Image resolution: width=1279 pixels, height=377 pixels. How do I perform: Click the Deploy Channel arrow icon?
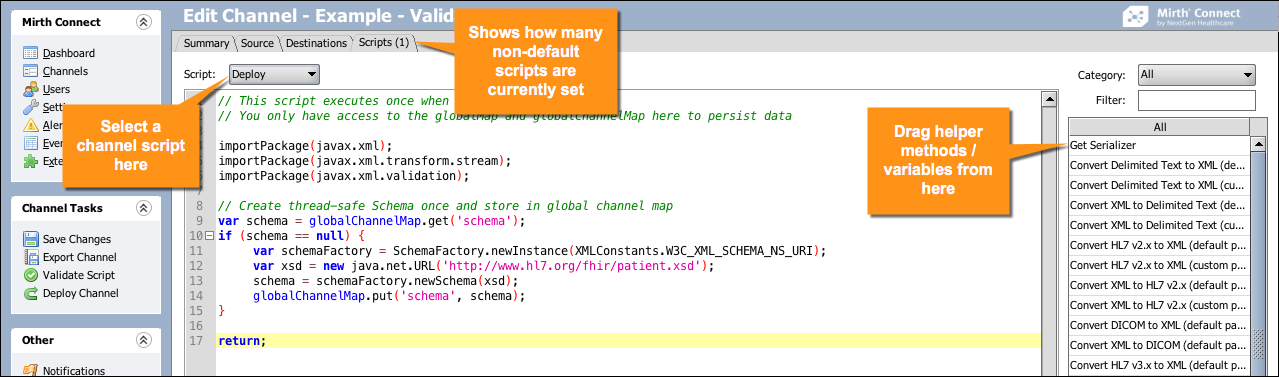(x=30, y=293)
